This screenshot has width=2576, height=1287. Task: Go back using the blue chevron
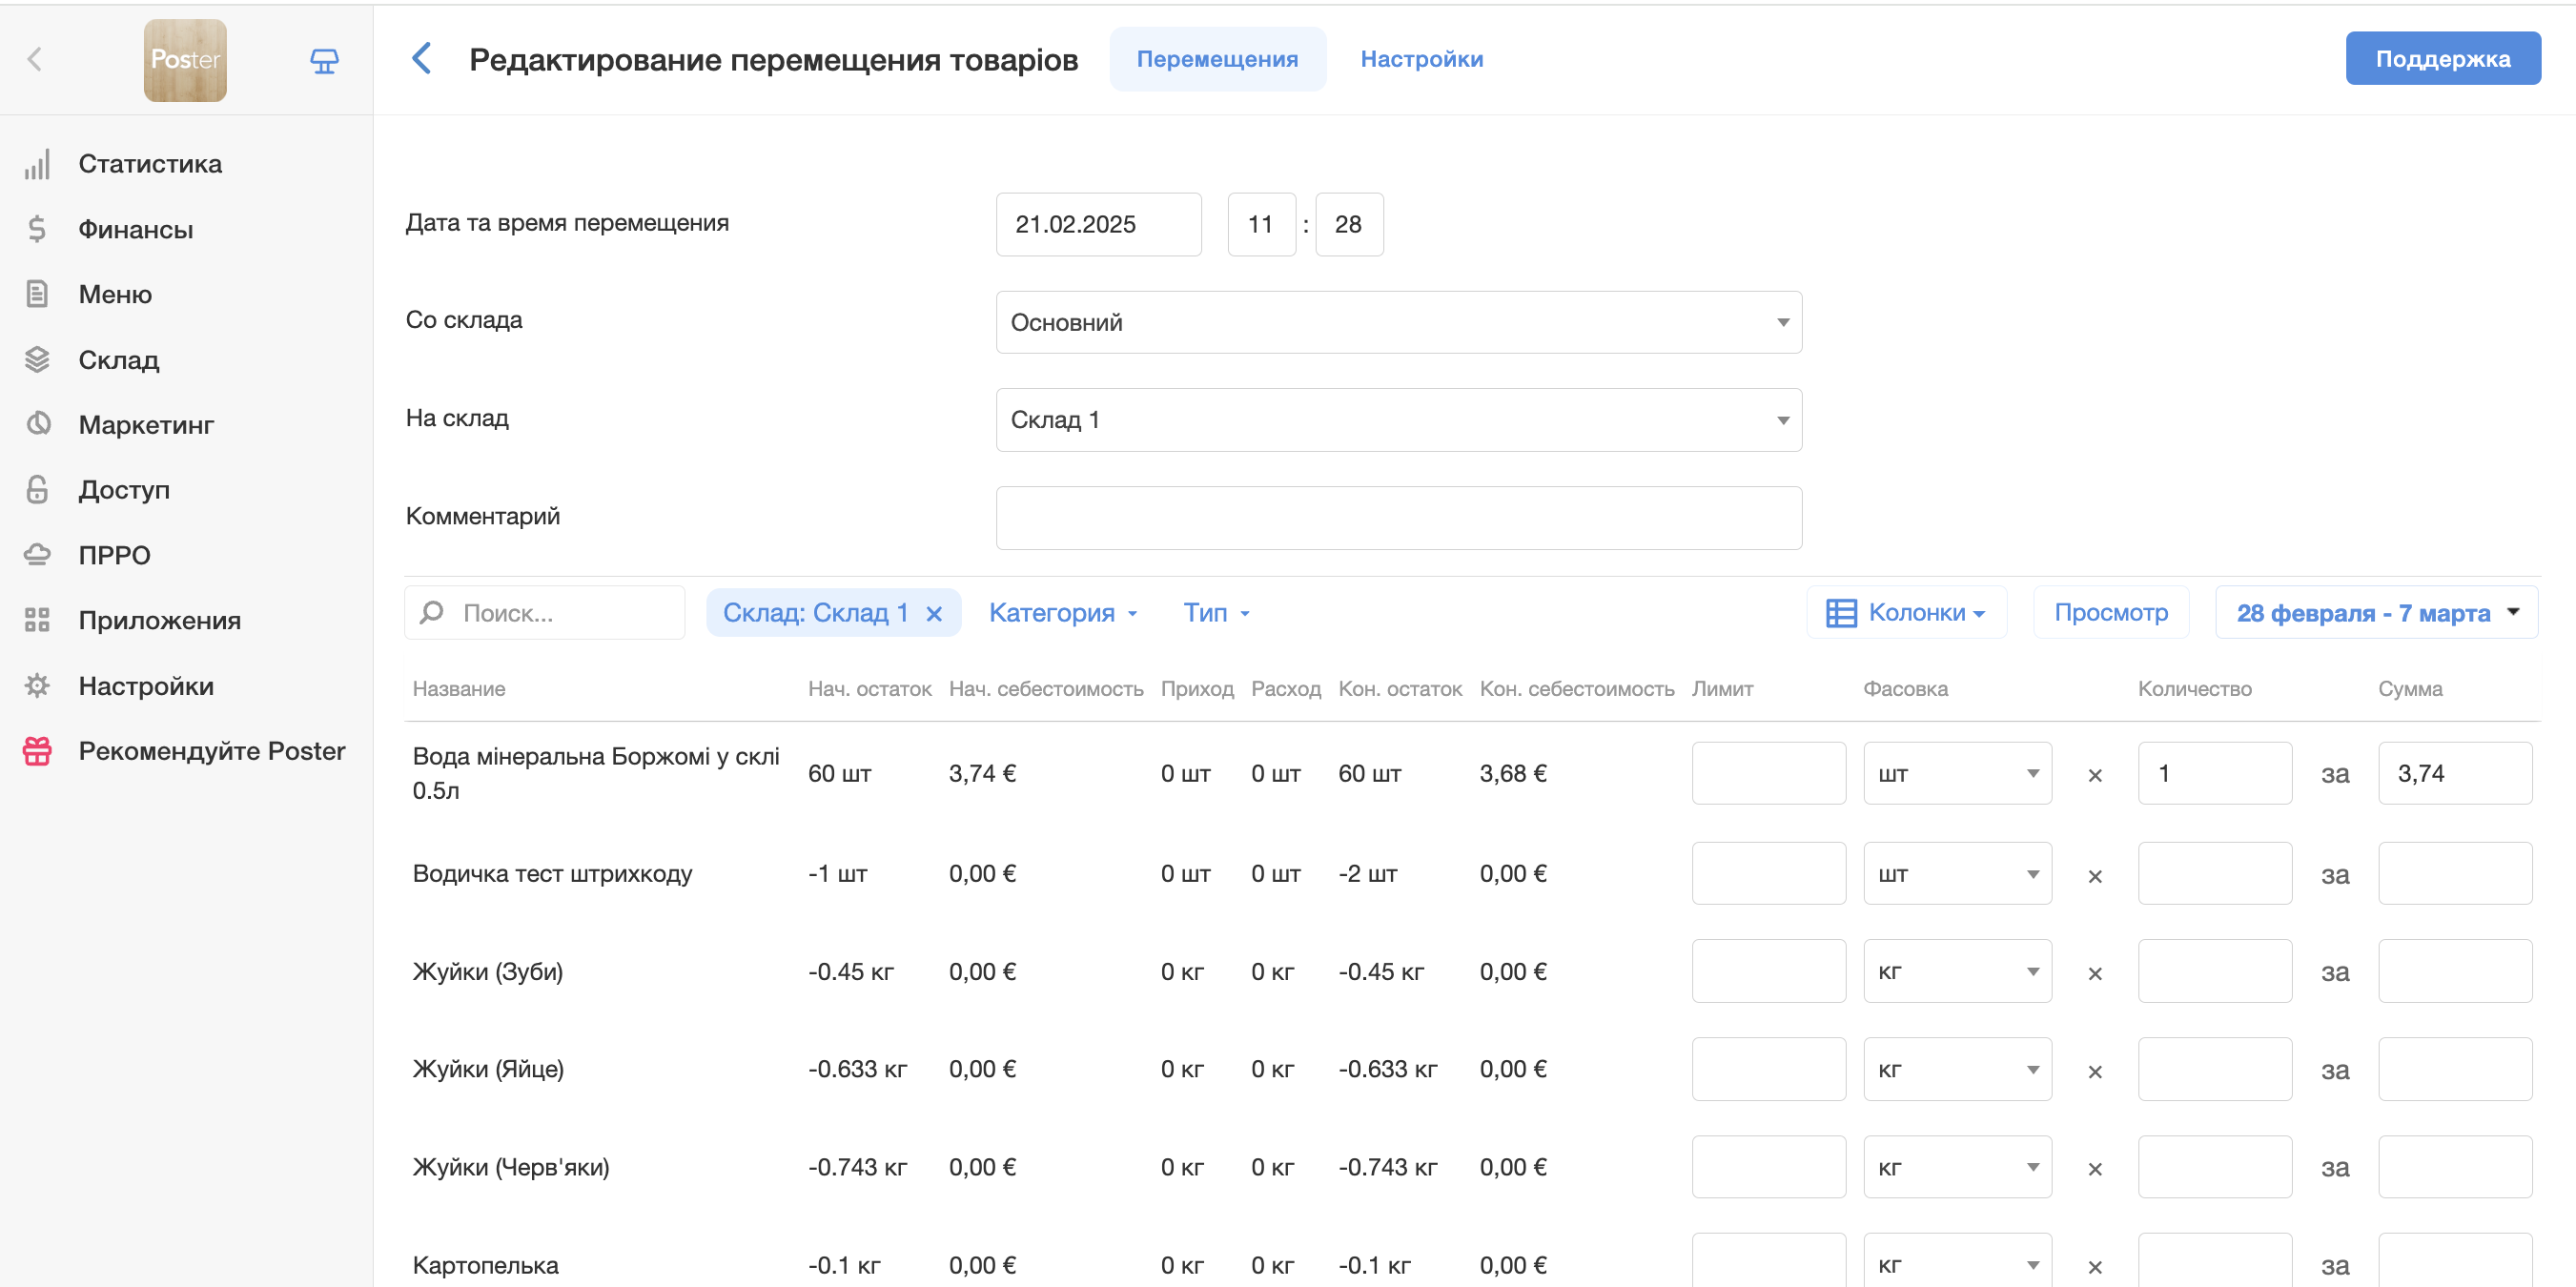click(x=422, y=58)
